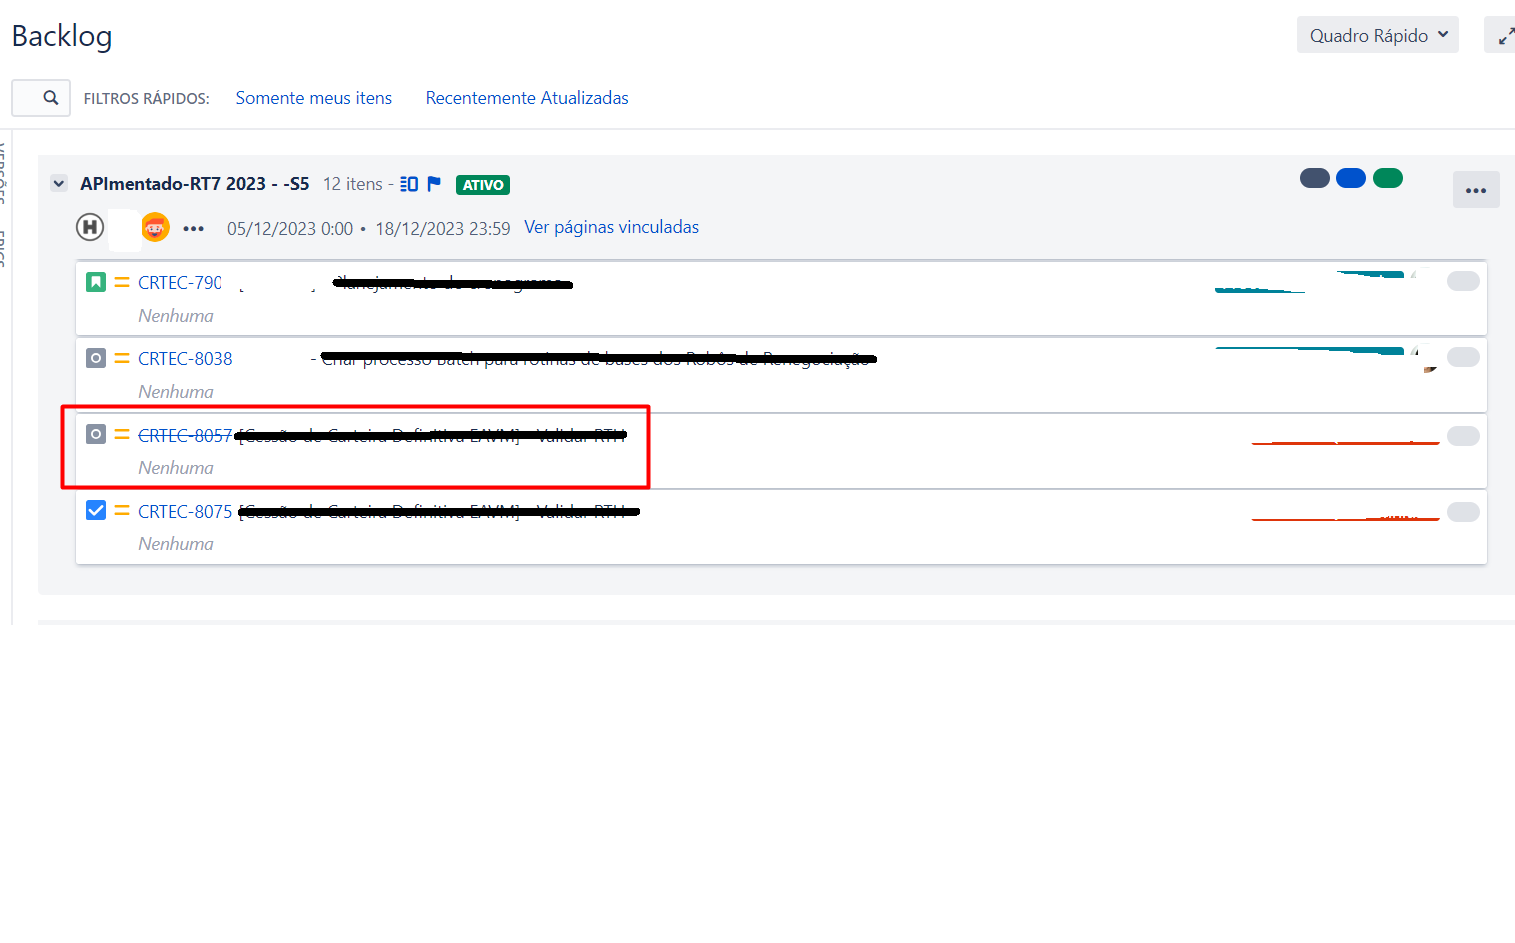Click gray issue type icon of CRTEC-8038
Image resolution: width=1515 pixels, height=943 pixels.
pyautogui.click(x=96, y=358)
